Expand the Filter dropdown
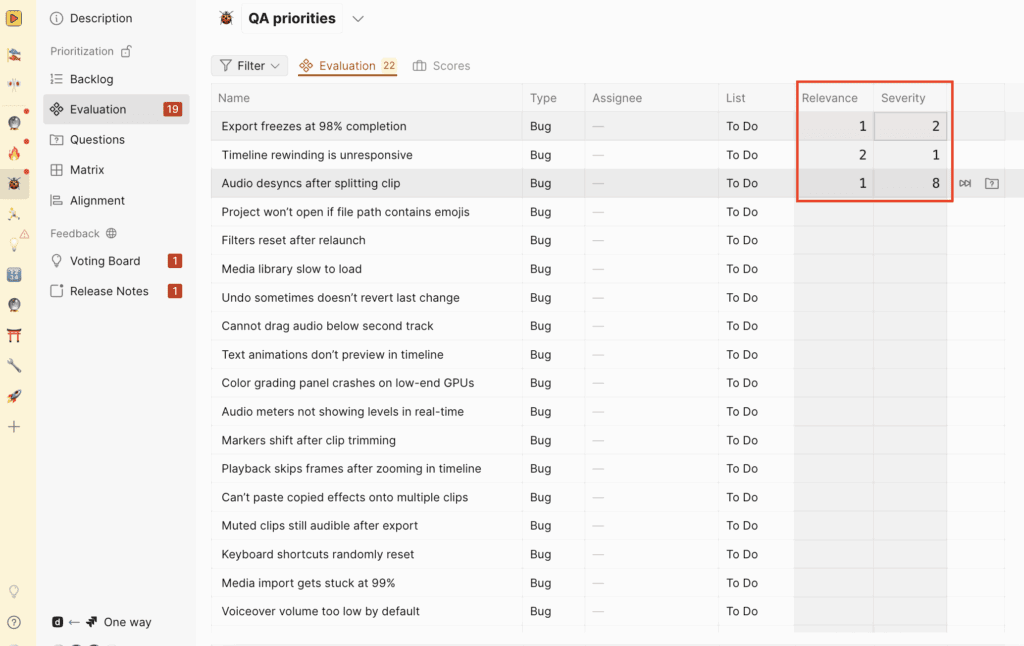Screen dimensions: 1024x646 pyautogui.click(x=249, y=65)
